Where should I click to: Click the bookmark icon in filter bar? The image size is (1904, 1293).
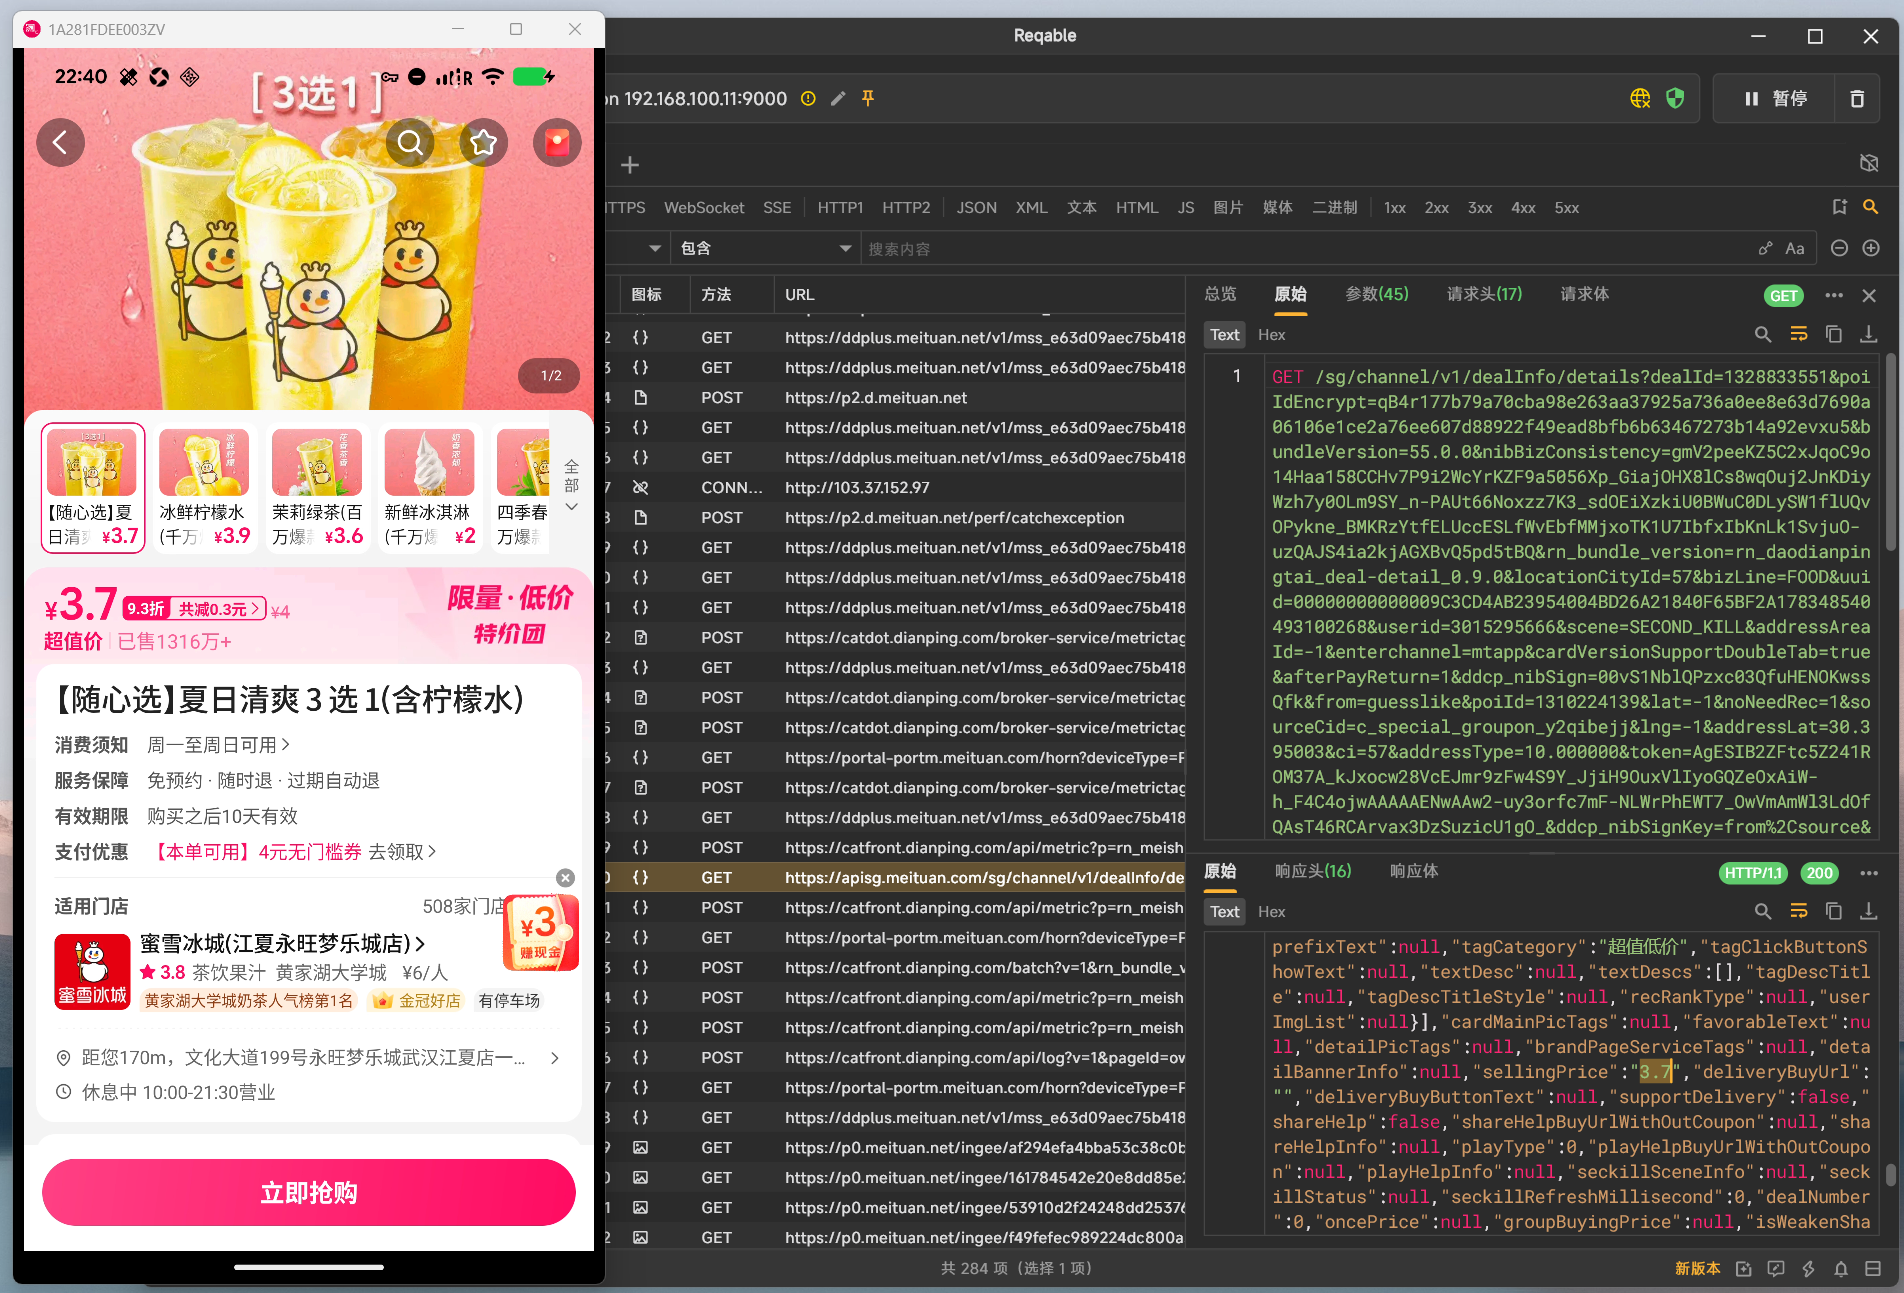click(1839, 207)
